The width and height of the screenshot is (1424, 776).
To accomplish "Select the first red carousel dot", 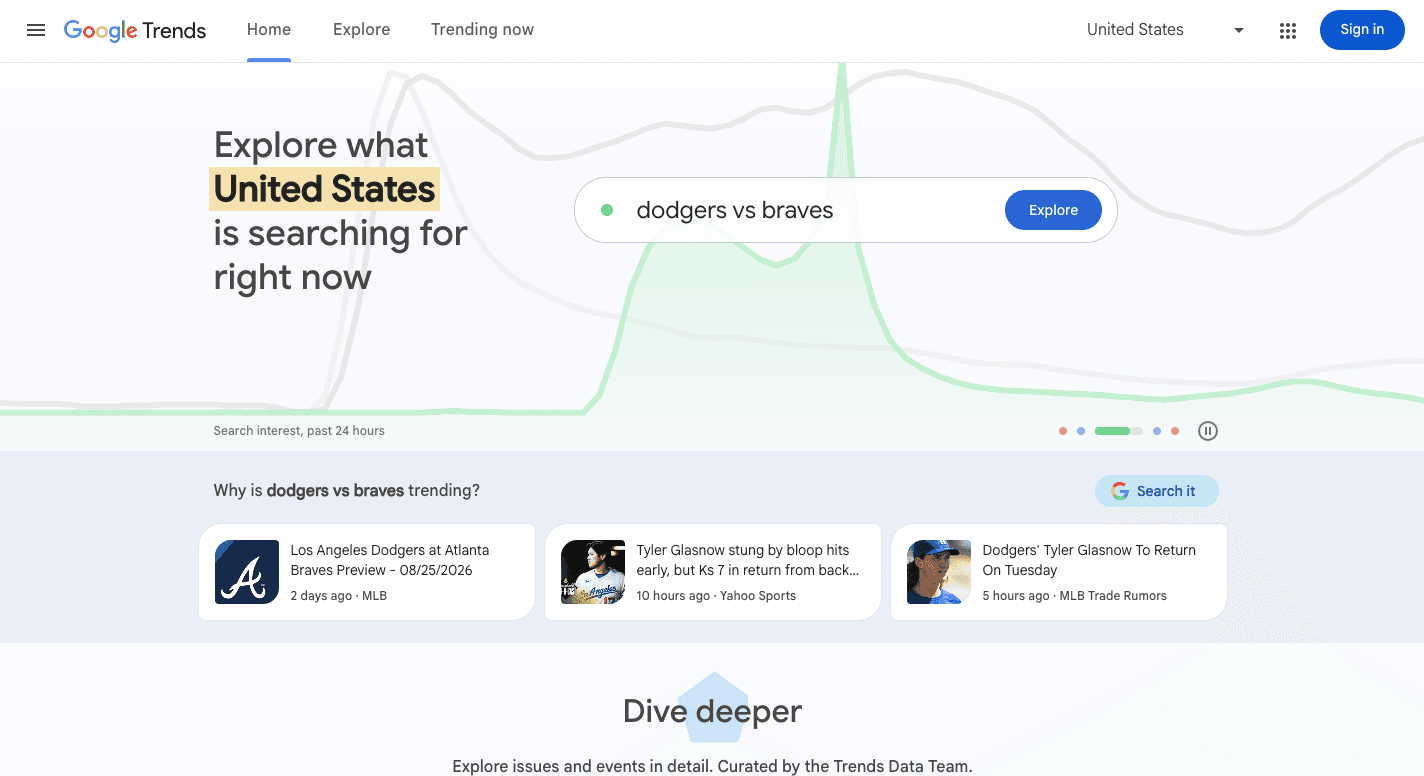I will (x=1063, y=431).
